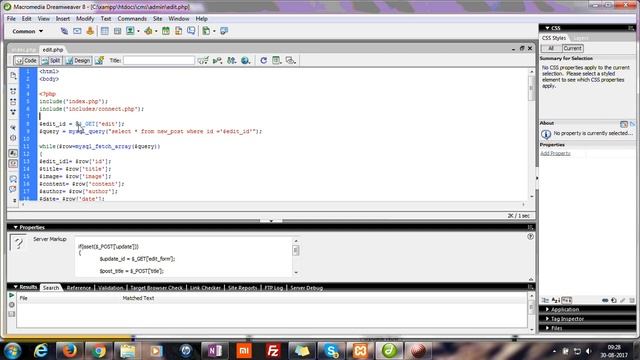Switch to the FTP Log tab
Image resolution: width=640 pixels, height=360 pixels.
coord(273,288)
